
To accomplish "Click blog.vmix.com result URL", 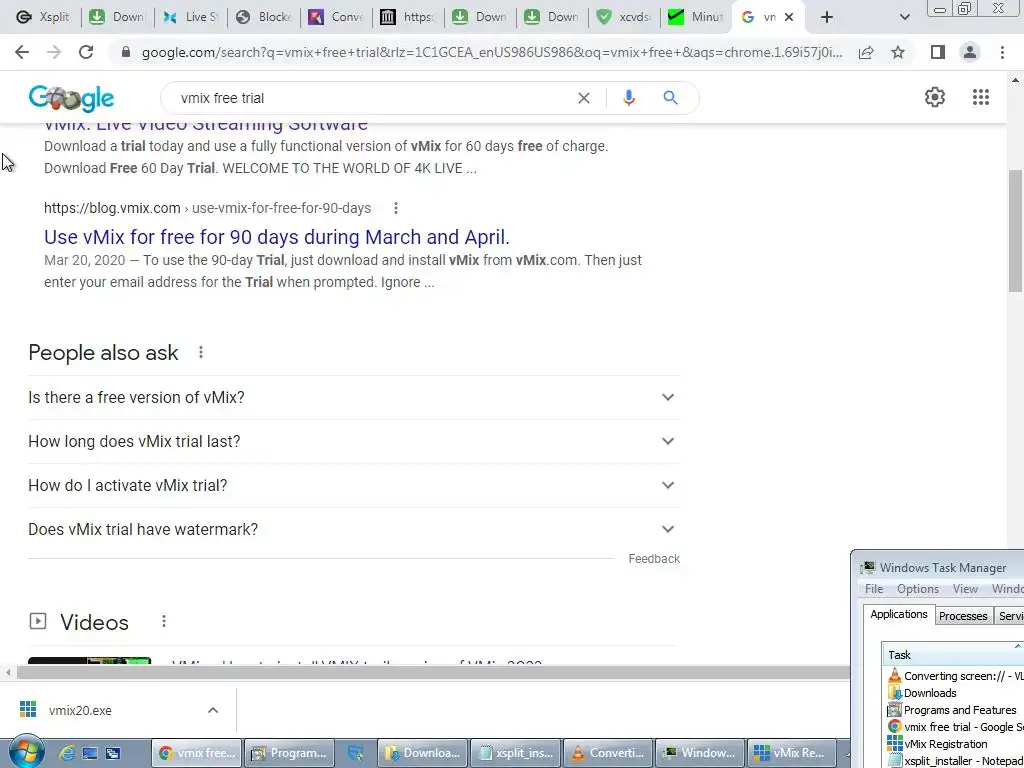I will click(207, 208).
